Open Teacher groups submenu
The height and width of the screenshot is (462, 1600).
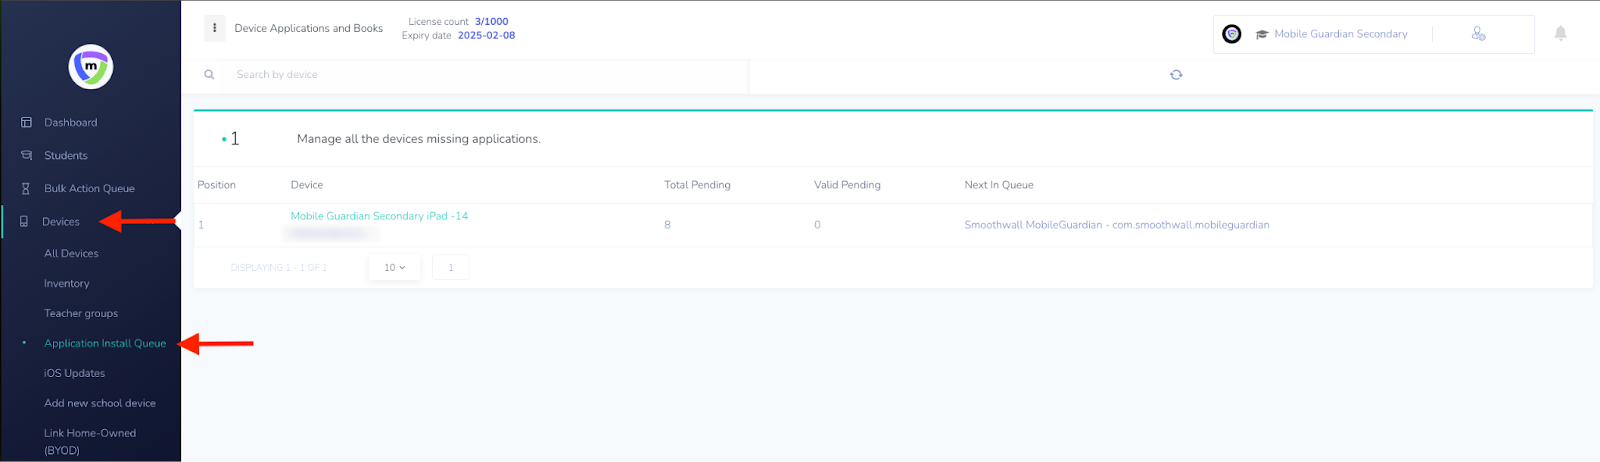pyautogui.click(x=81, y=314)
